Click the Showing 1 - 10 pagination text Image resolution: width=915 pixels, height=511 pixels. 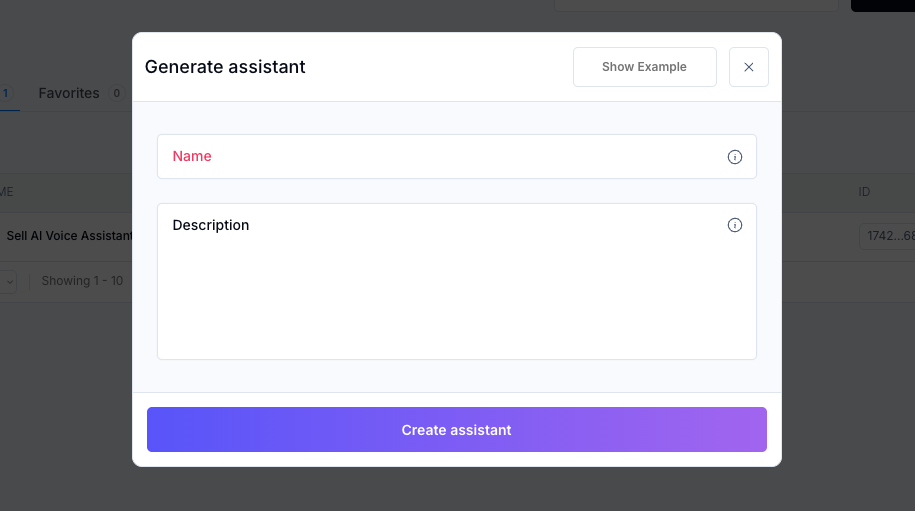(x=82, y=281)
